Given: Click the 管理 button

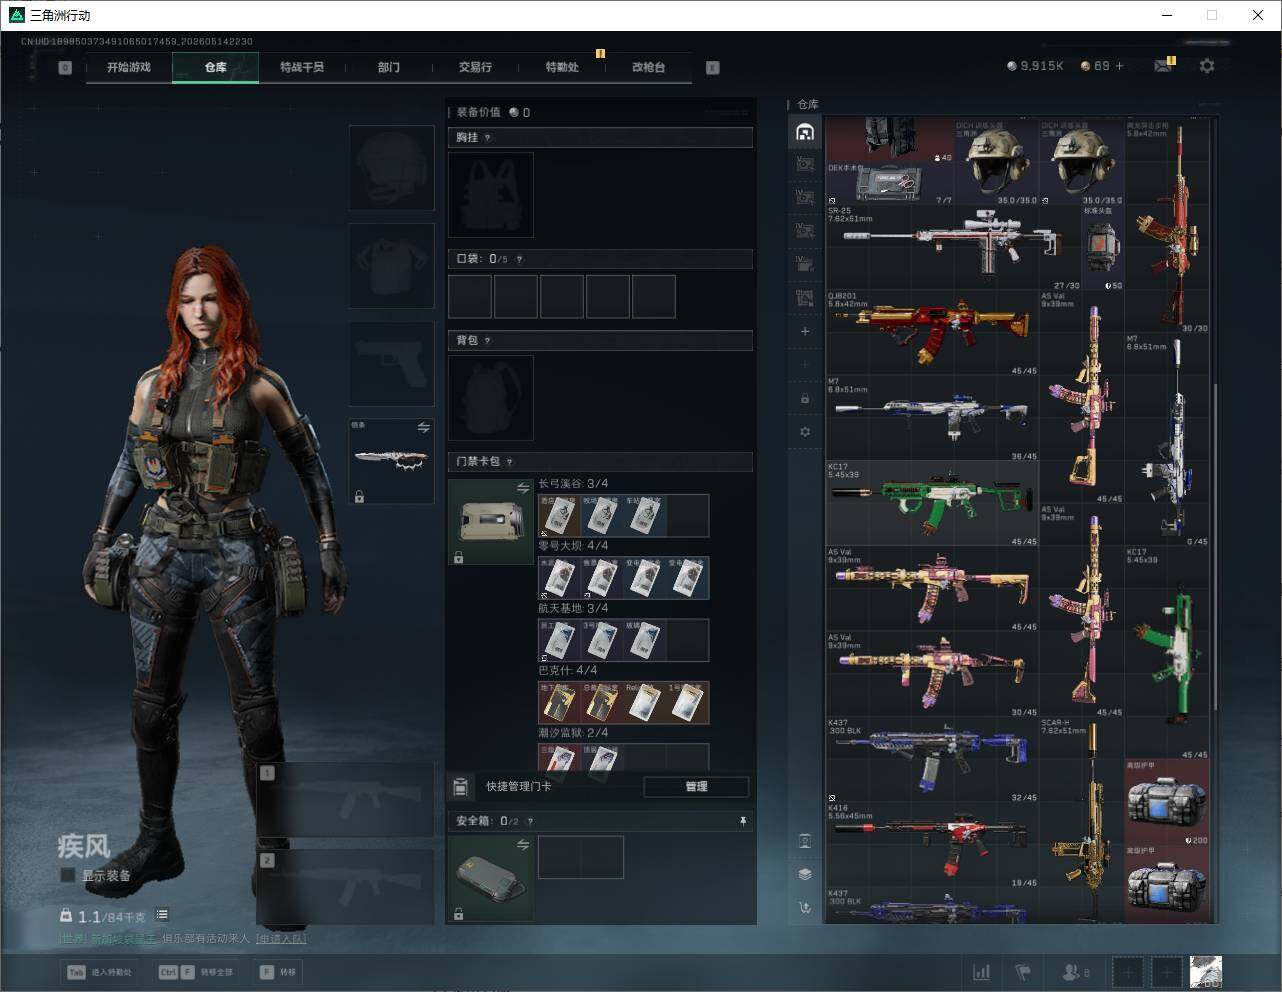Looking at the screenshot, I should 696,787.
